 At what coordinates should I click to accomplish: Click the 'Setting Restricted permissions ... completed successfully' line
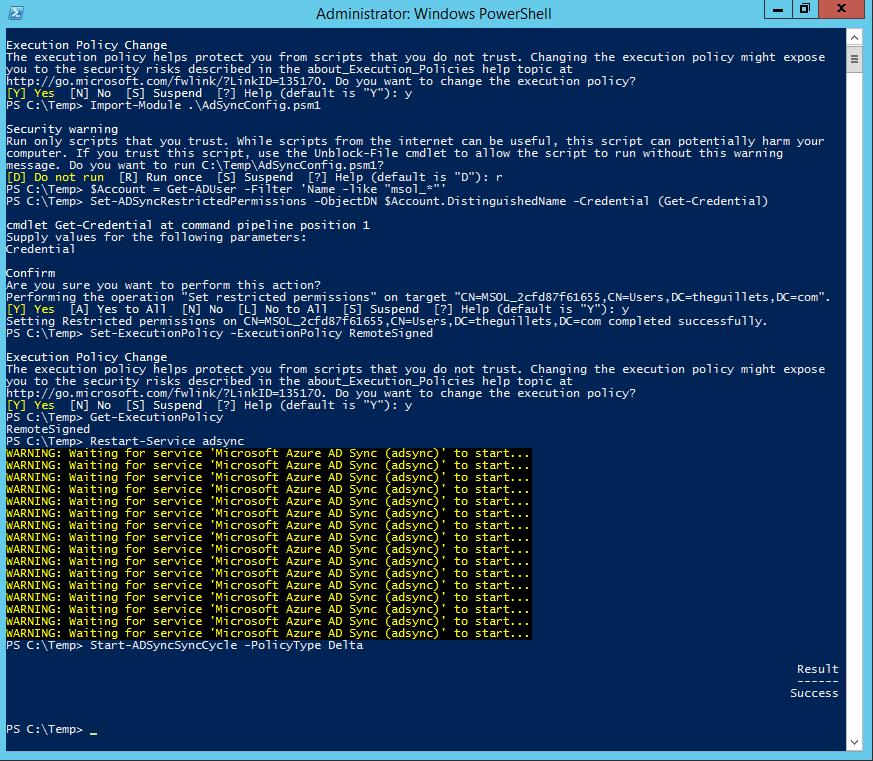pyautogui.click(x=387, y=321)
